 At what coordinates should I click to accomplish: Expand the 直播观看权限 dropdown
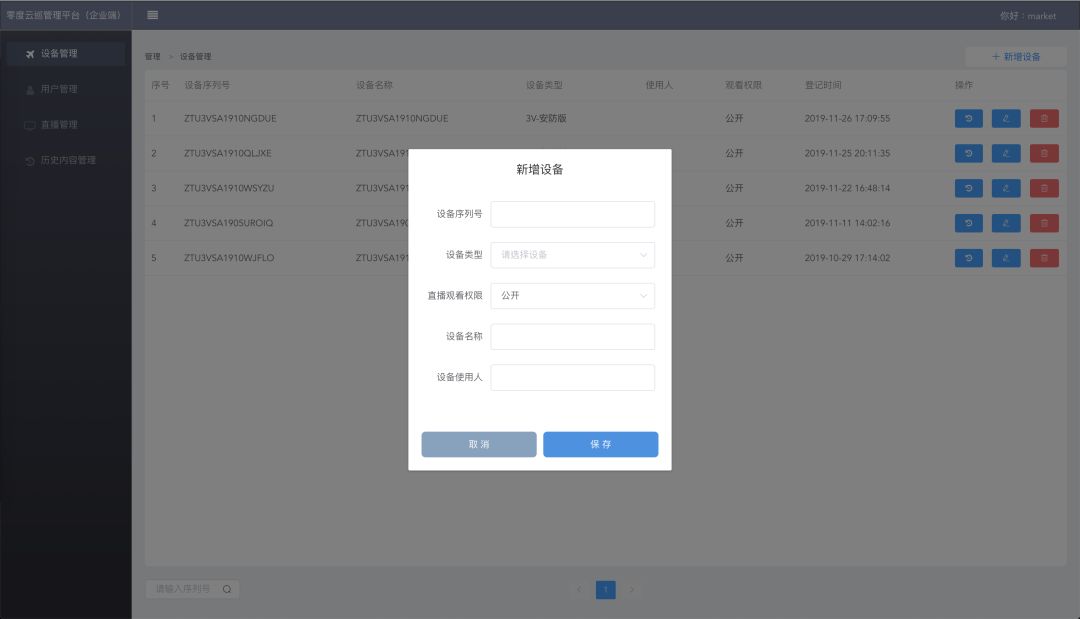pyautogui.click(x=572, y=296)
